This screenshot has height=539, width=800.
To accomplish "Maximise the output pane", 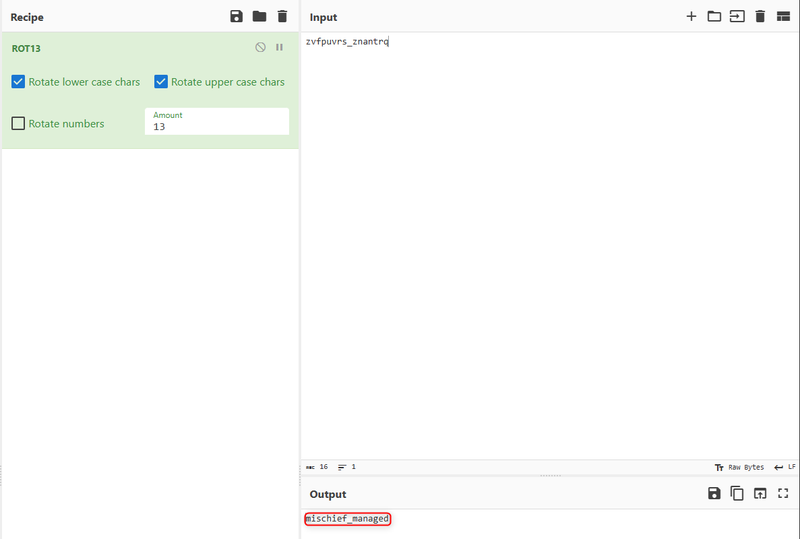I will point(783,493).
